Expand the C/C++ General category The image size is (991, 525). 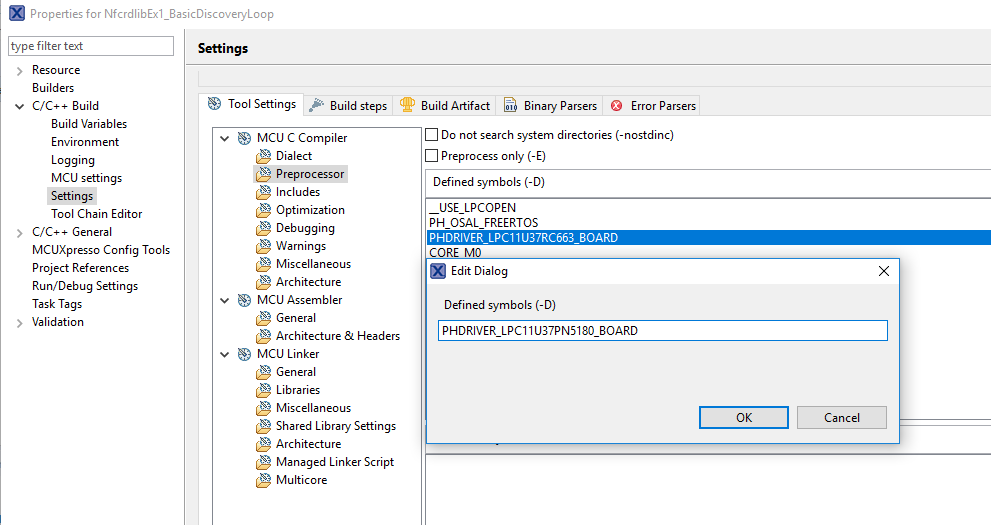pos(19,232)
